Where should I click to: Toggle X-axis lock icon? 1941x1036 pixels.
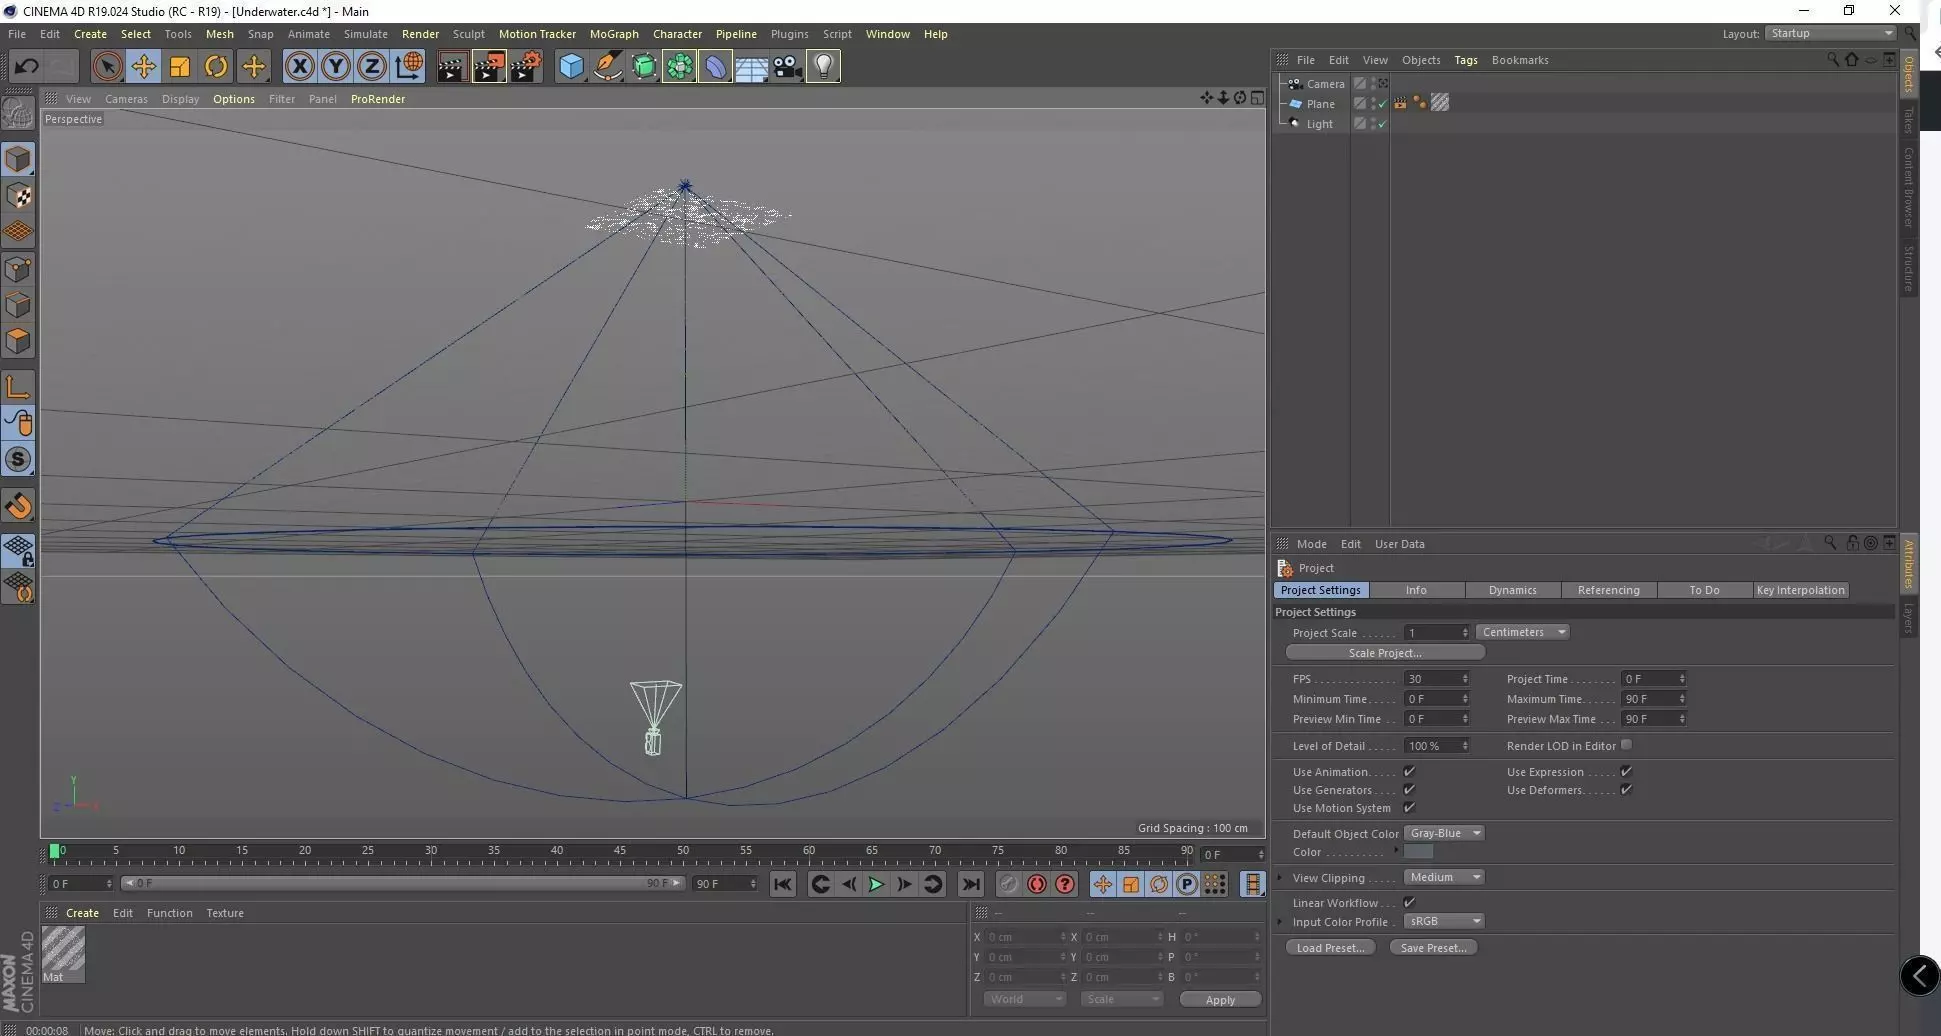[298, 66]
